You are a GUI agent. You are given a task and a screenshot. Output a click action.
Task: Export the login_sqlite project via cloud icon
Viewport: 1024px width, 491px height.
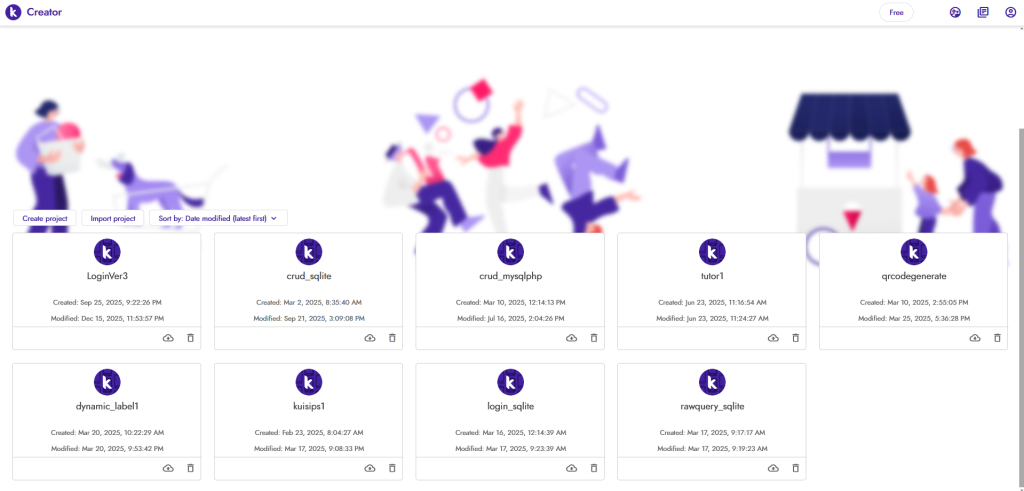coord(571,468)
